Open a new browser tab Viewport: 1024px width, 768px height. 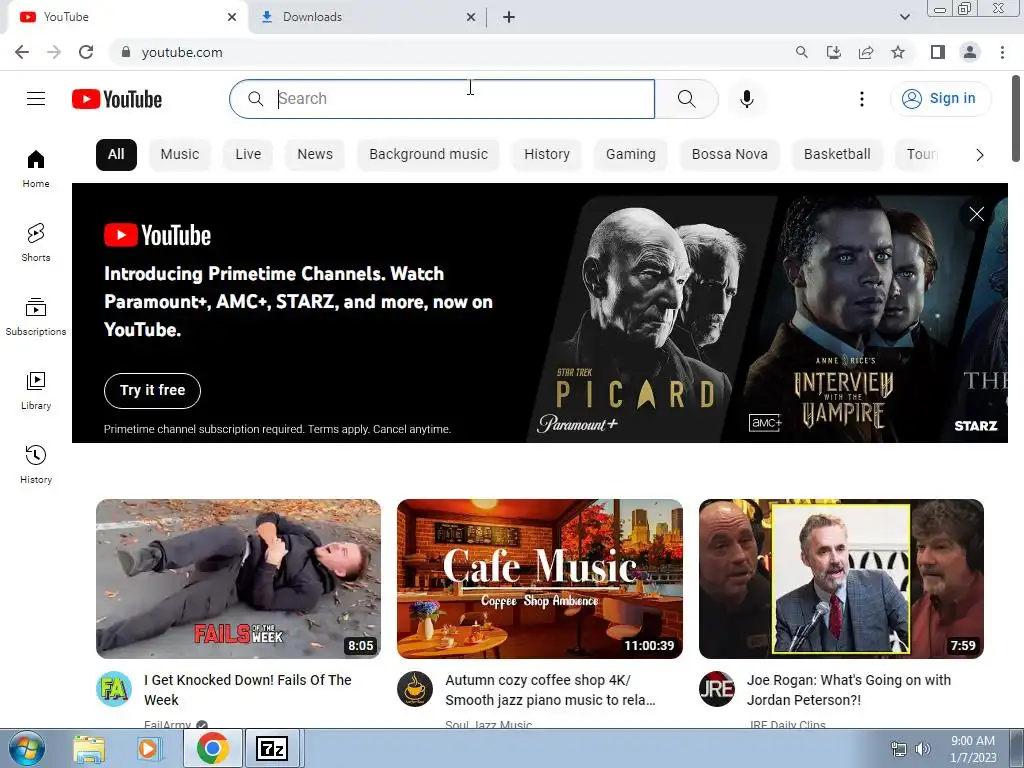pos(509,17)
